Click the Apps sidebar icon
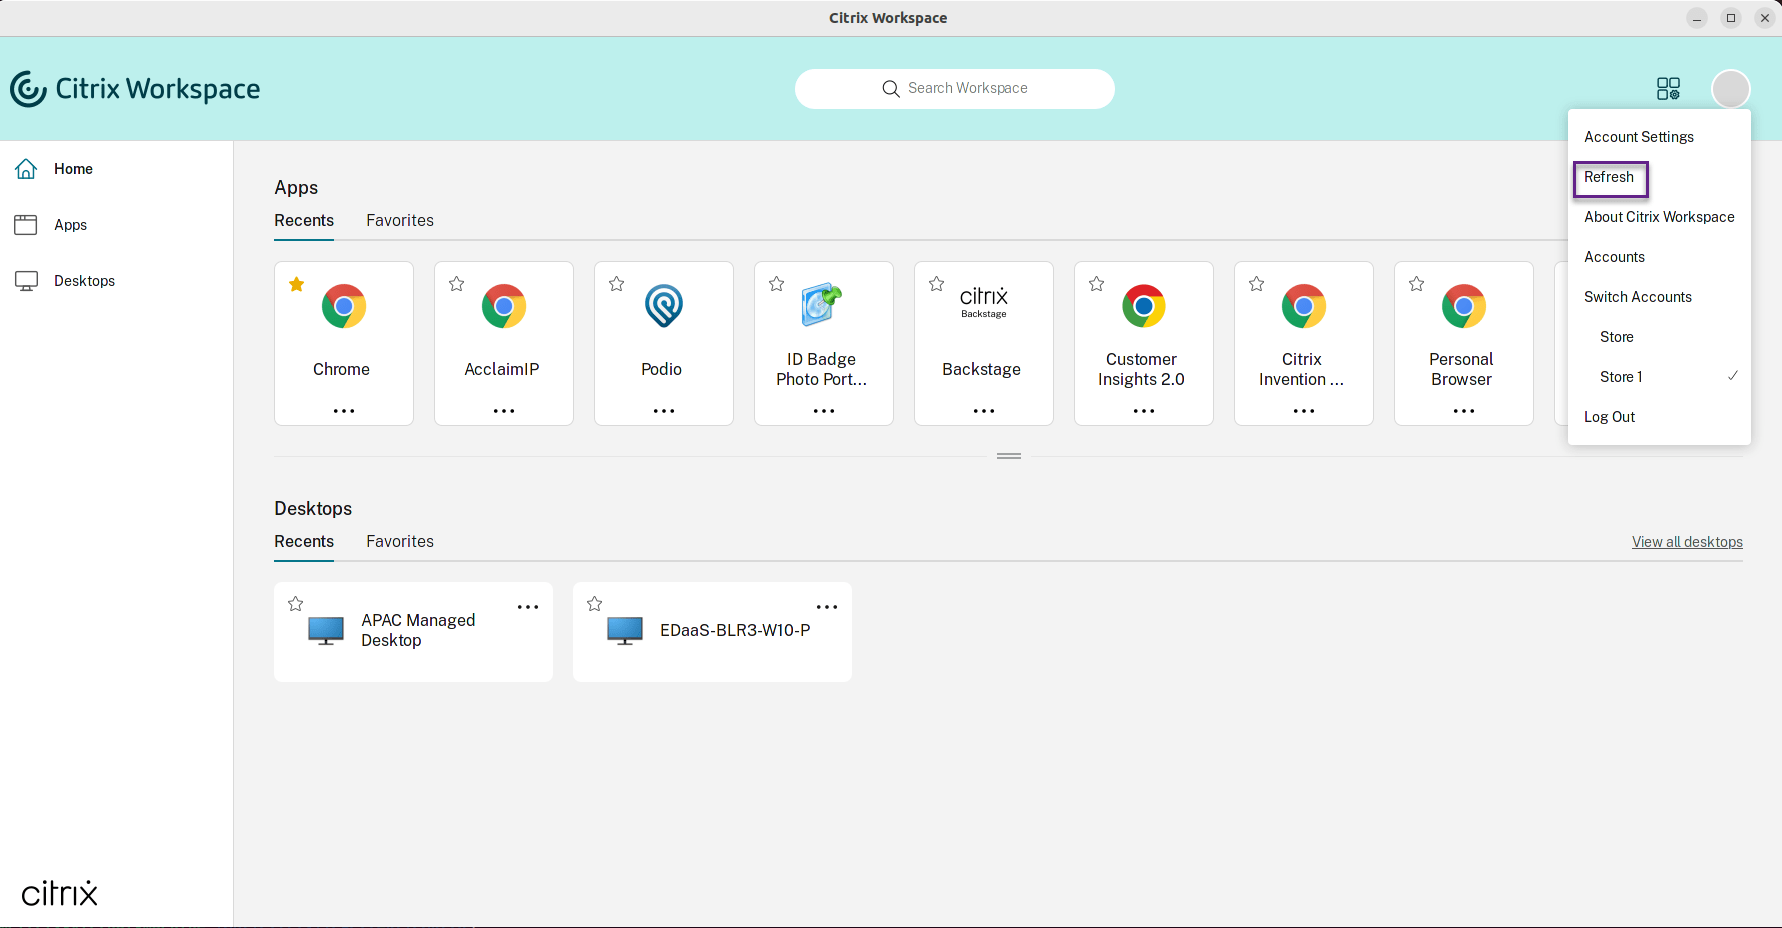Screen dimensions: 1782x928 click(26, 225)
